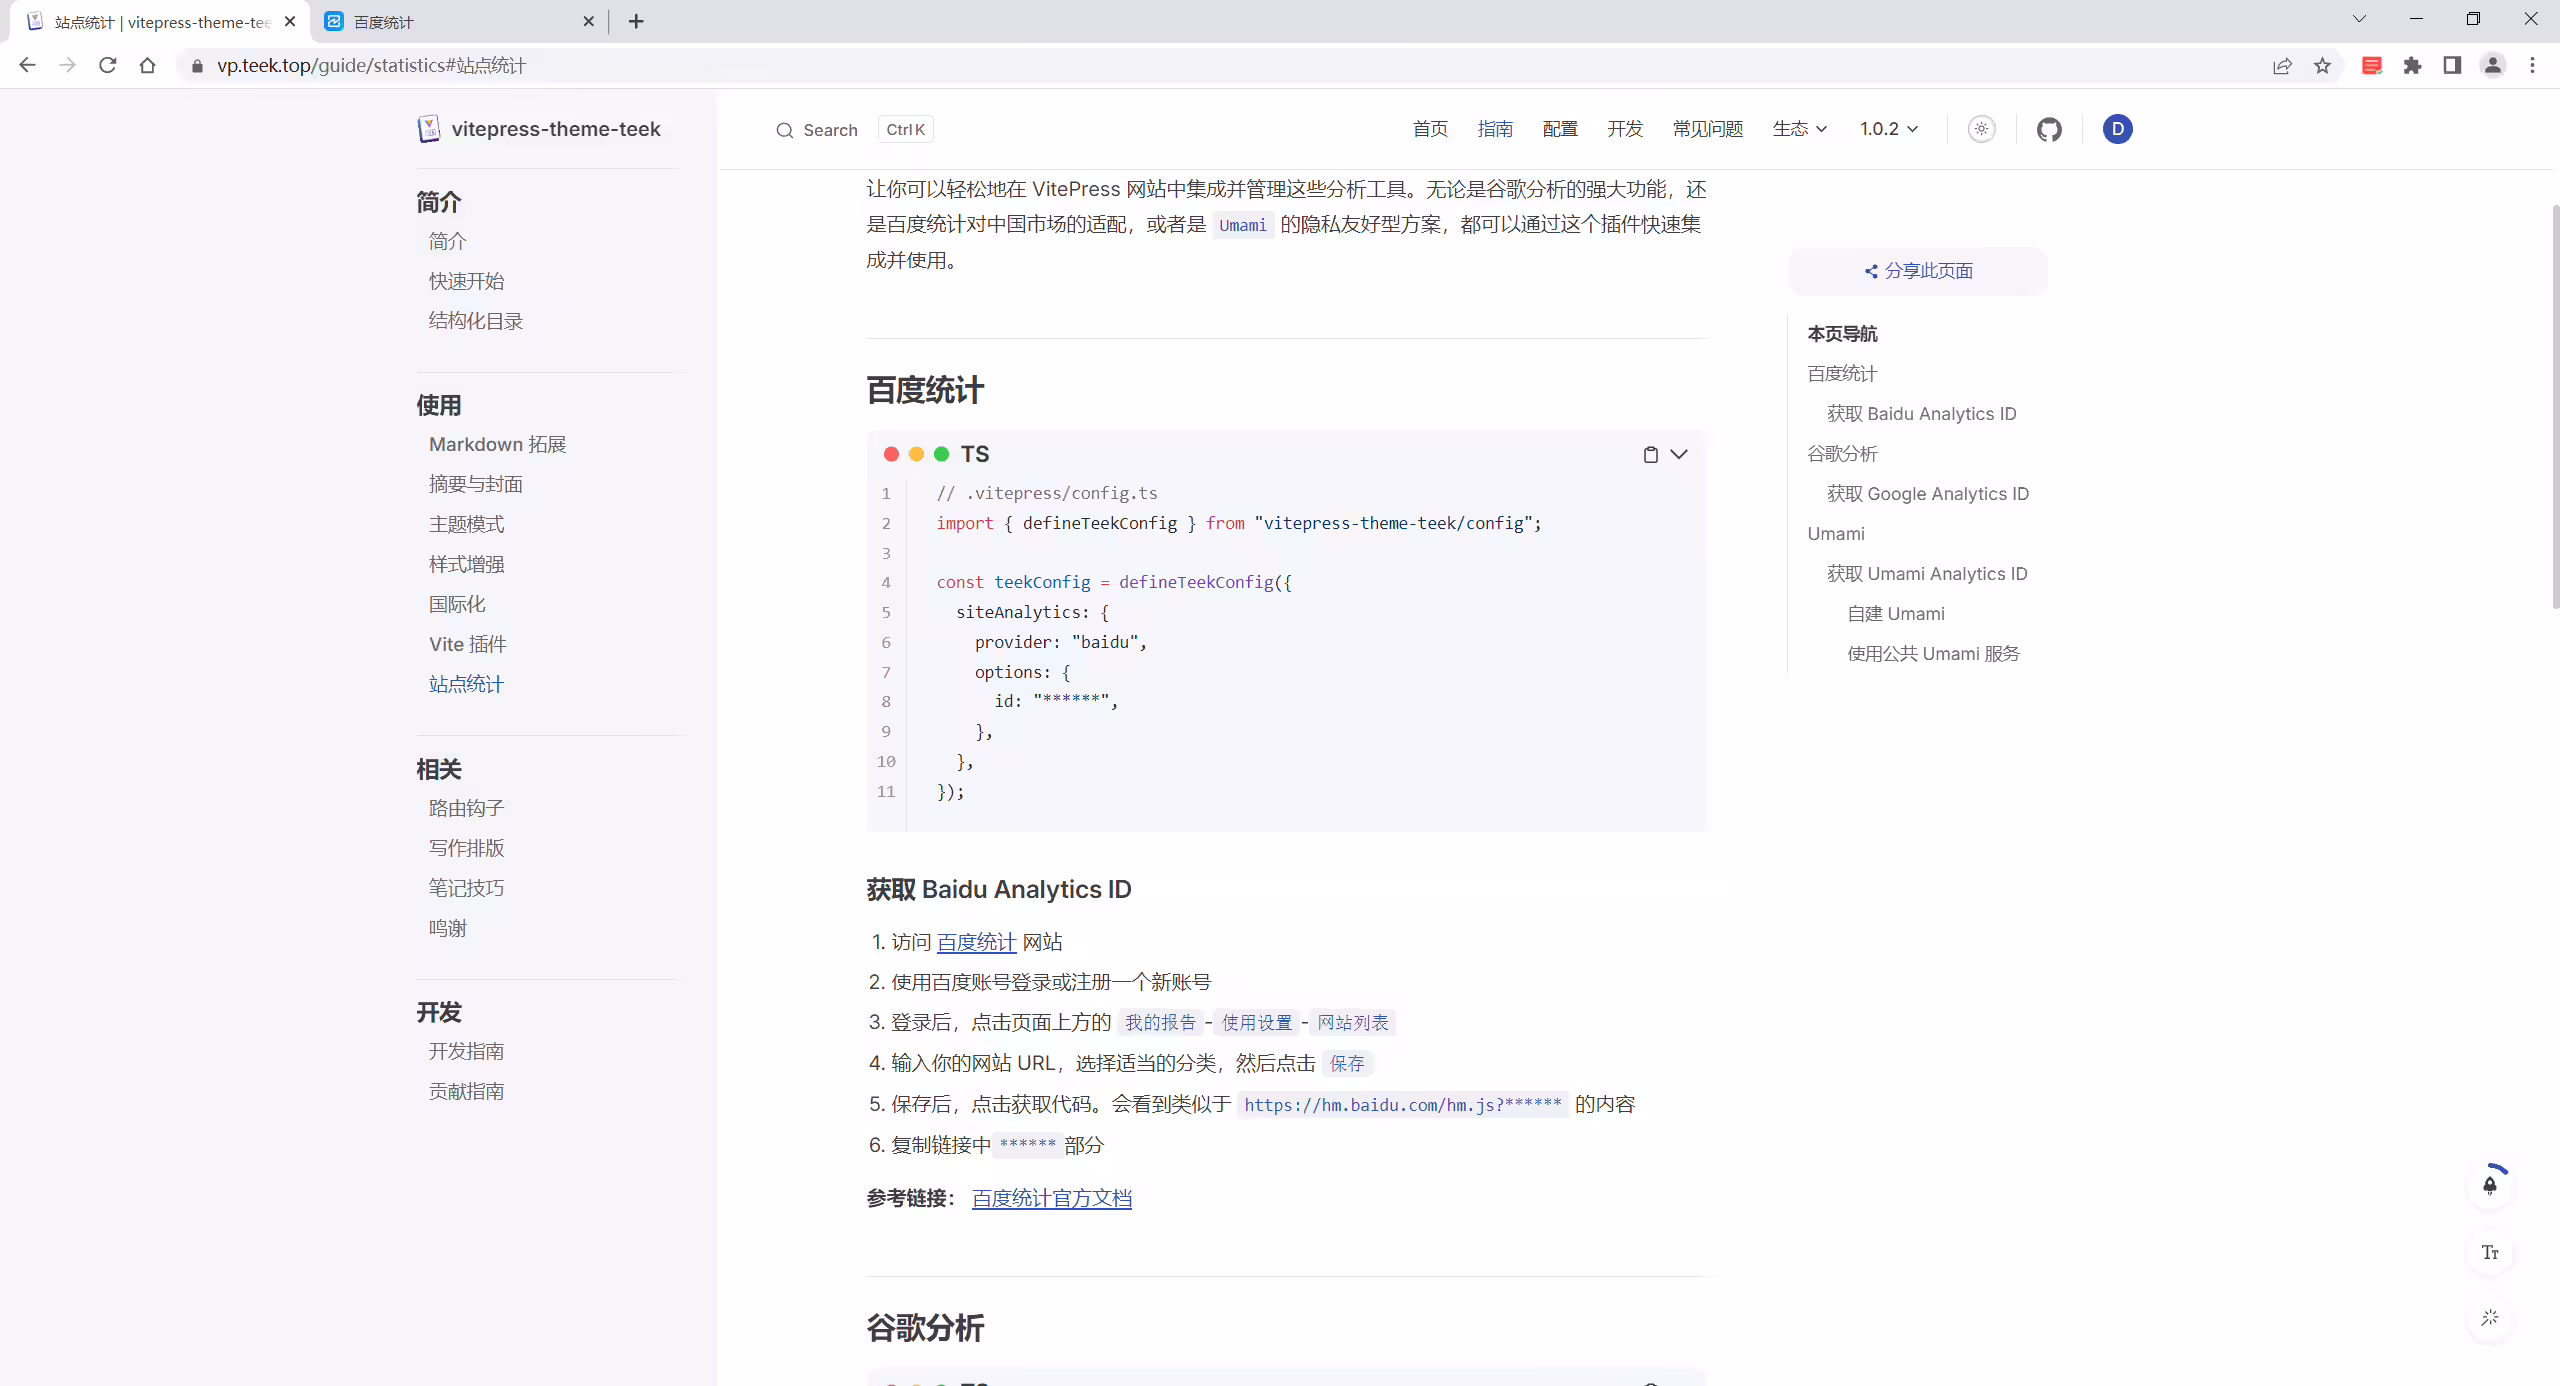Open the browser profile icon
The width and height of the screenshot is (2560, 1386).
coord(2493,66)
